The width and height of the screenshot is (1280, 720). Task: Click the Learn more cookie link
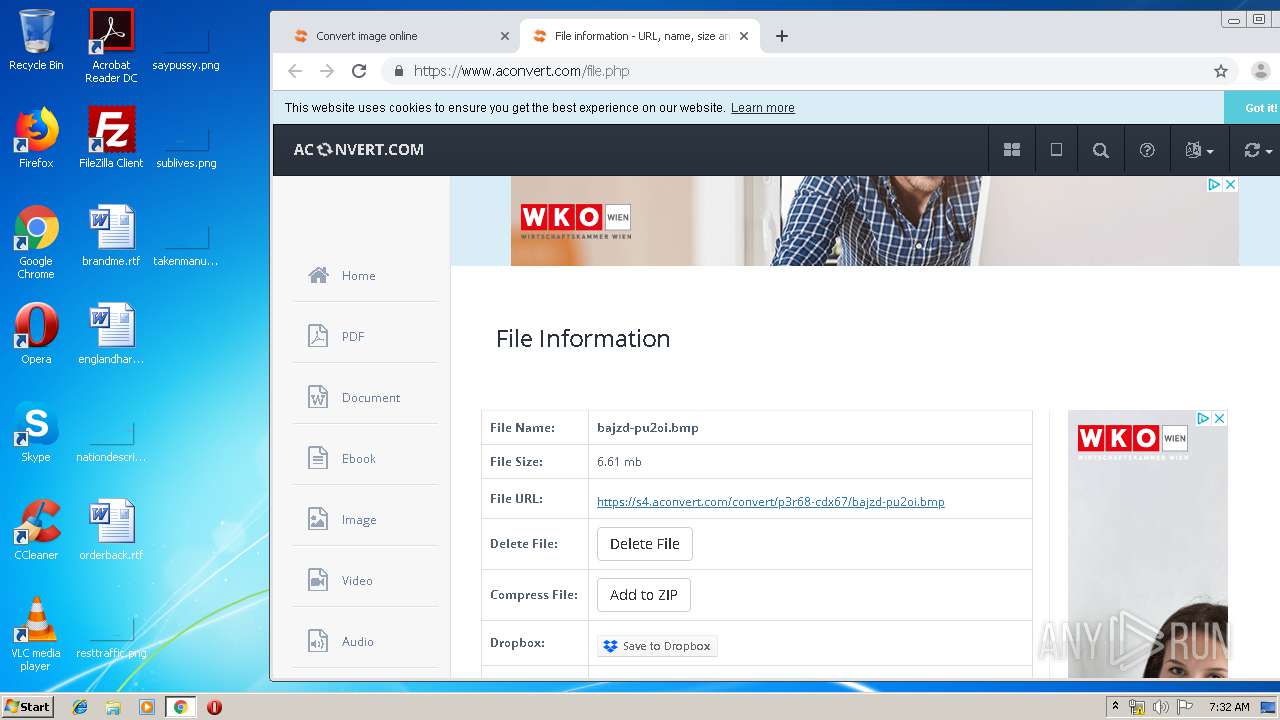(x=763, y=108)
